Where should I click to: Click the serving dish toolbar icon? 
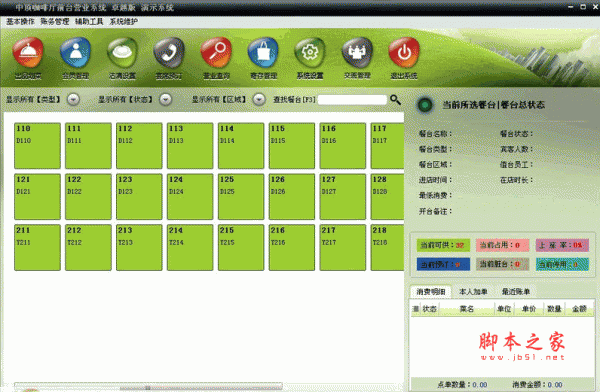(x=28, y=52)
